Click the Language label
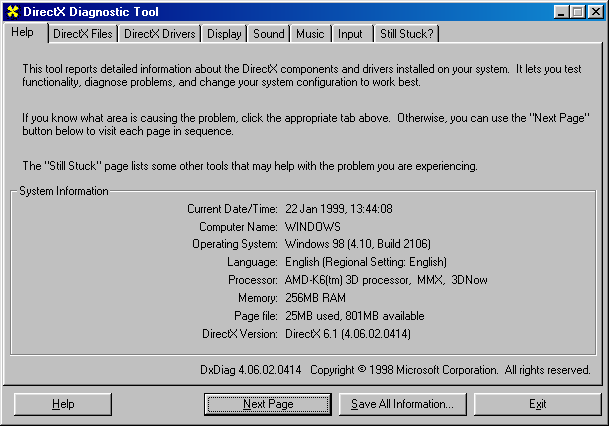The width and height of the screenshot is (609, 426). coord(252,262)
